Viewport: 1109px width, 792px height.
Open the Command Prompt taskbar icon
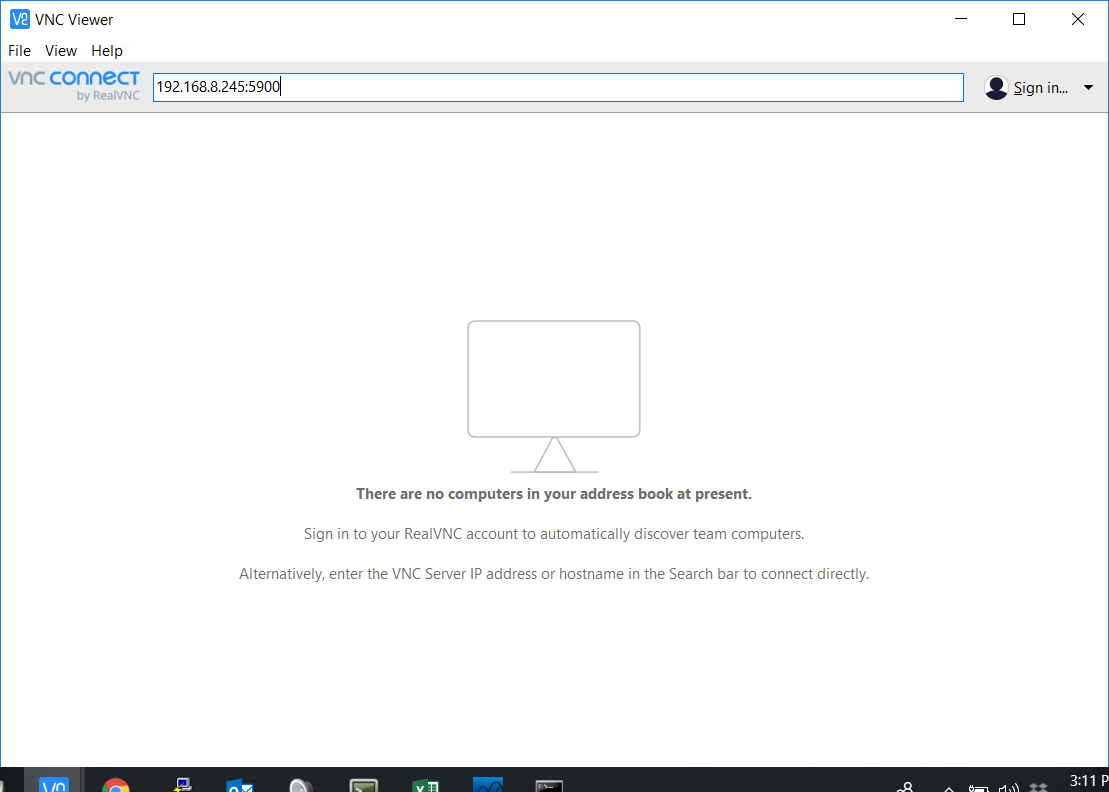coord(547,783)
